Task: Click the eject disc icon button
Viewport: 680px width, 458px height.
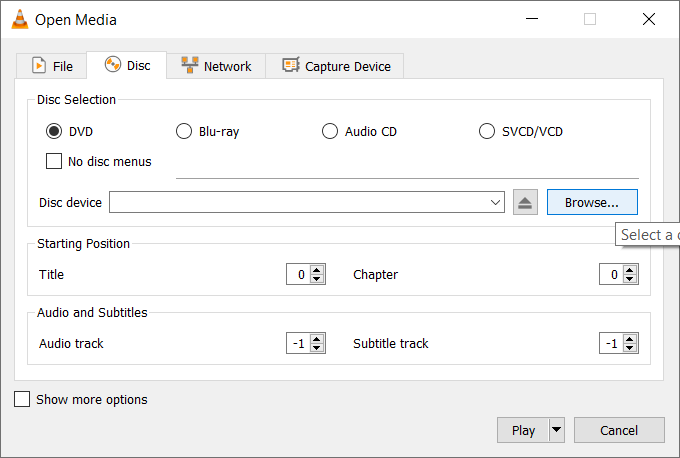Action: (x=525, y=202)
